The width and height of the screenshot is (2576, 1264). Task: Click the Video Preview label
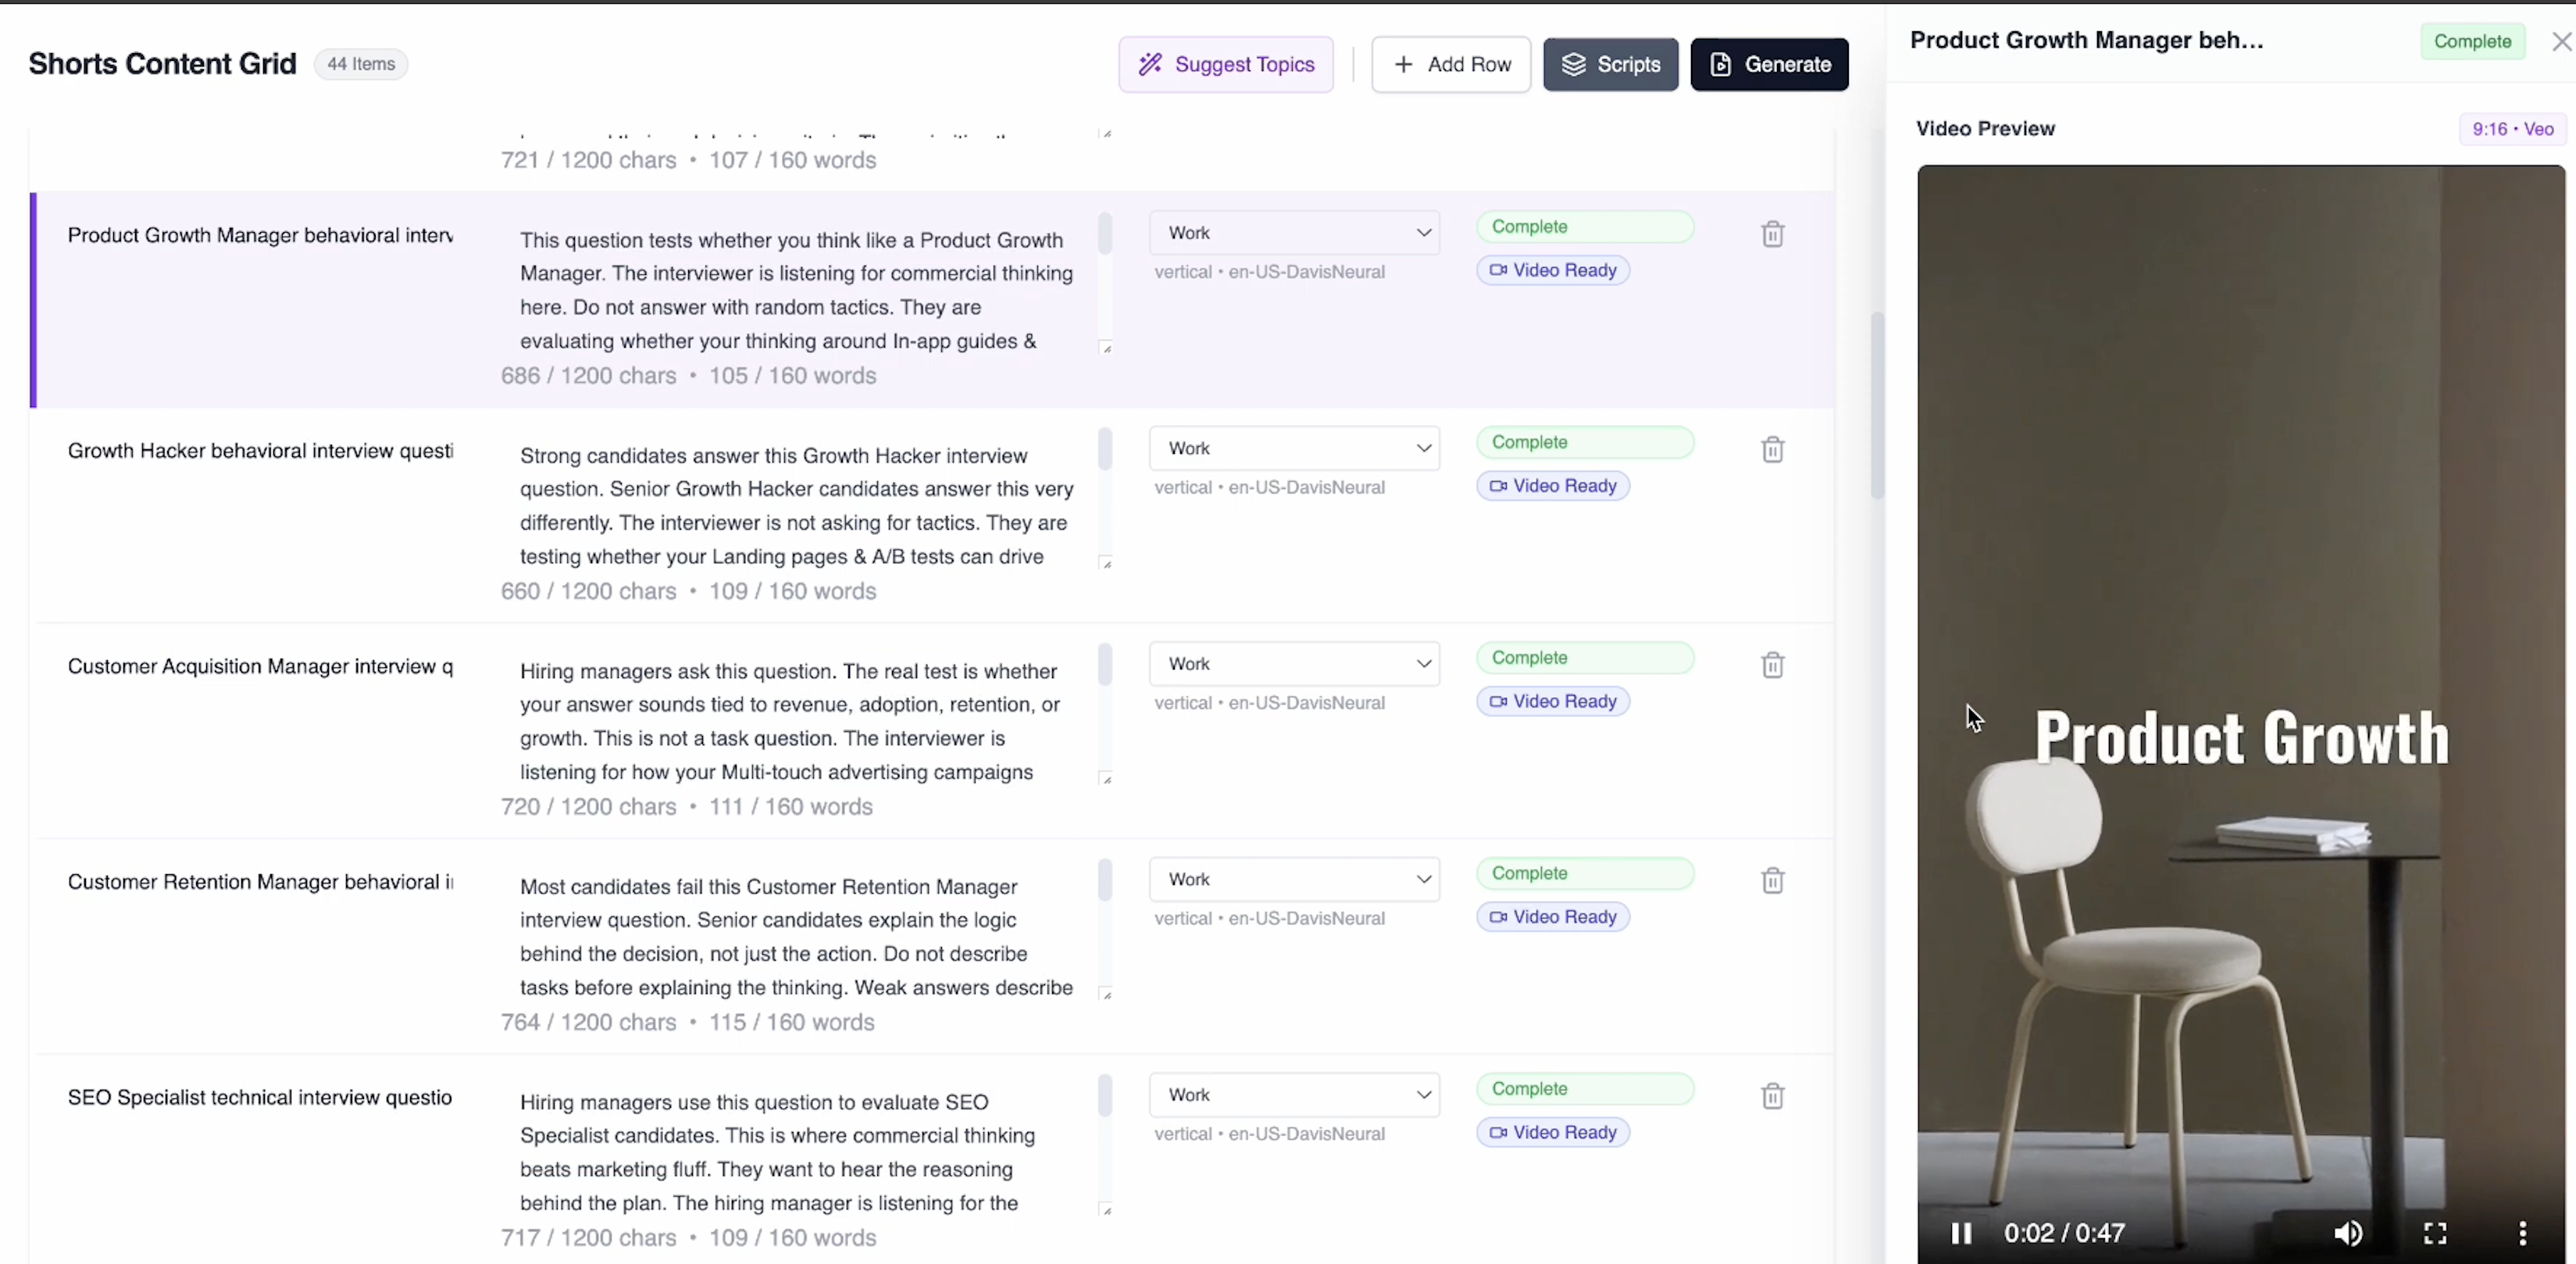pos(1985,128)
